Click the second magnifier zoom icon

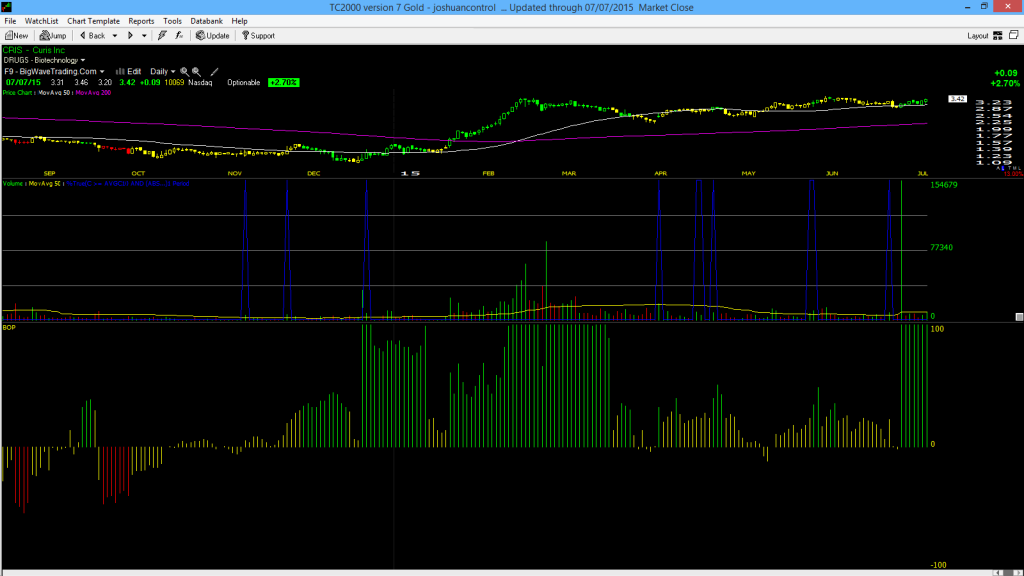point(196,72)
